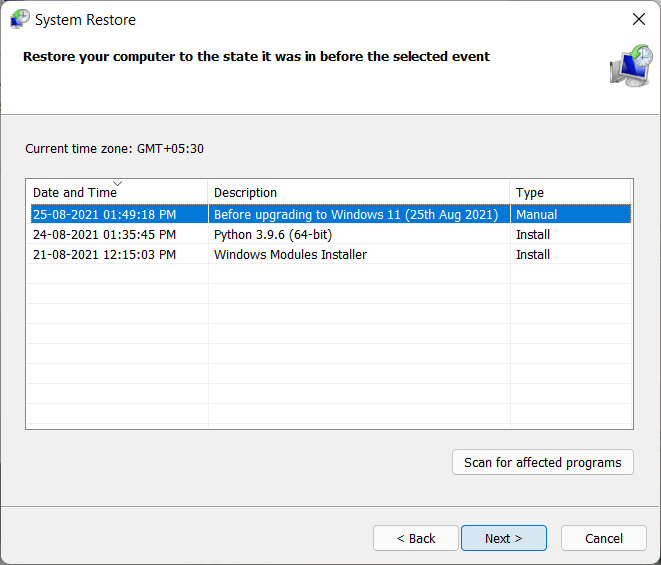This screenshot has width=661, height=565.
Task: Click the Current time zone GMT+05:30 text
Action: [114, 148]
